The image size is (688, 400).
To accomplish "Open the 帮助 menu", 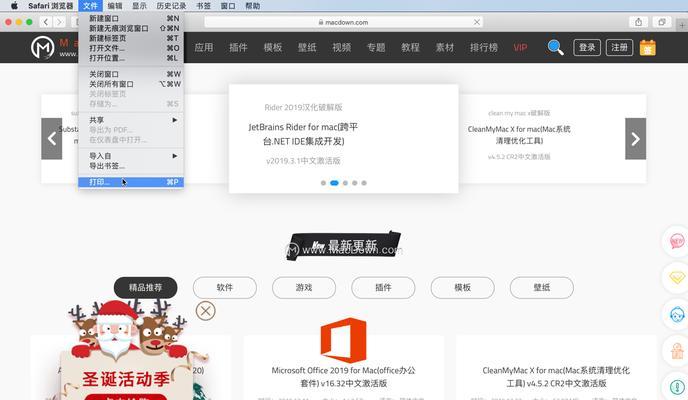I will [252, 6].
